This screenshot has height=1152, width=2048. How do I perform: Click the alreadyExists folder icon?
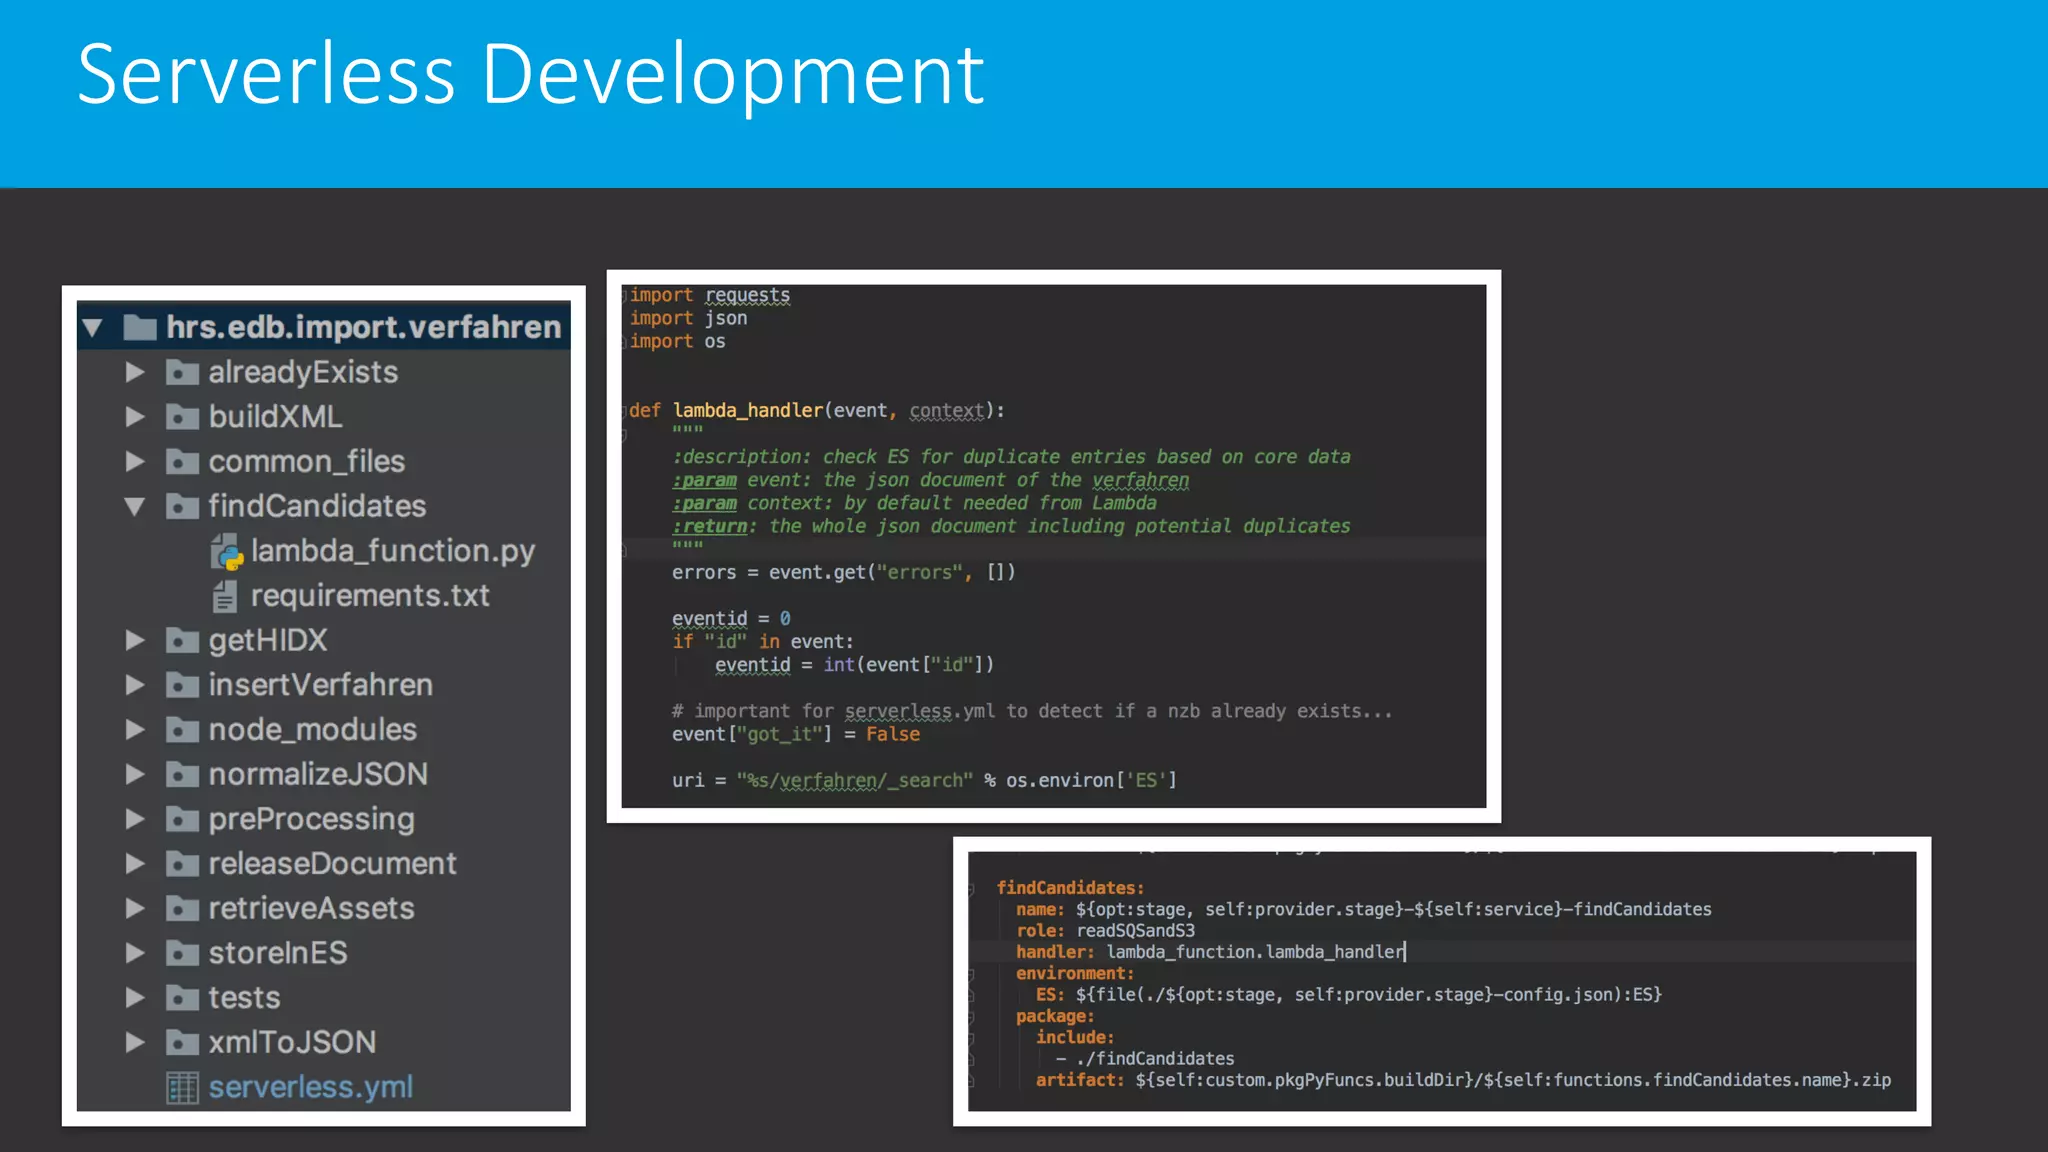pos(182,373)
